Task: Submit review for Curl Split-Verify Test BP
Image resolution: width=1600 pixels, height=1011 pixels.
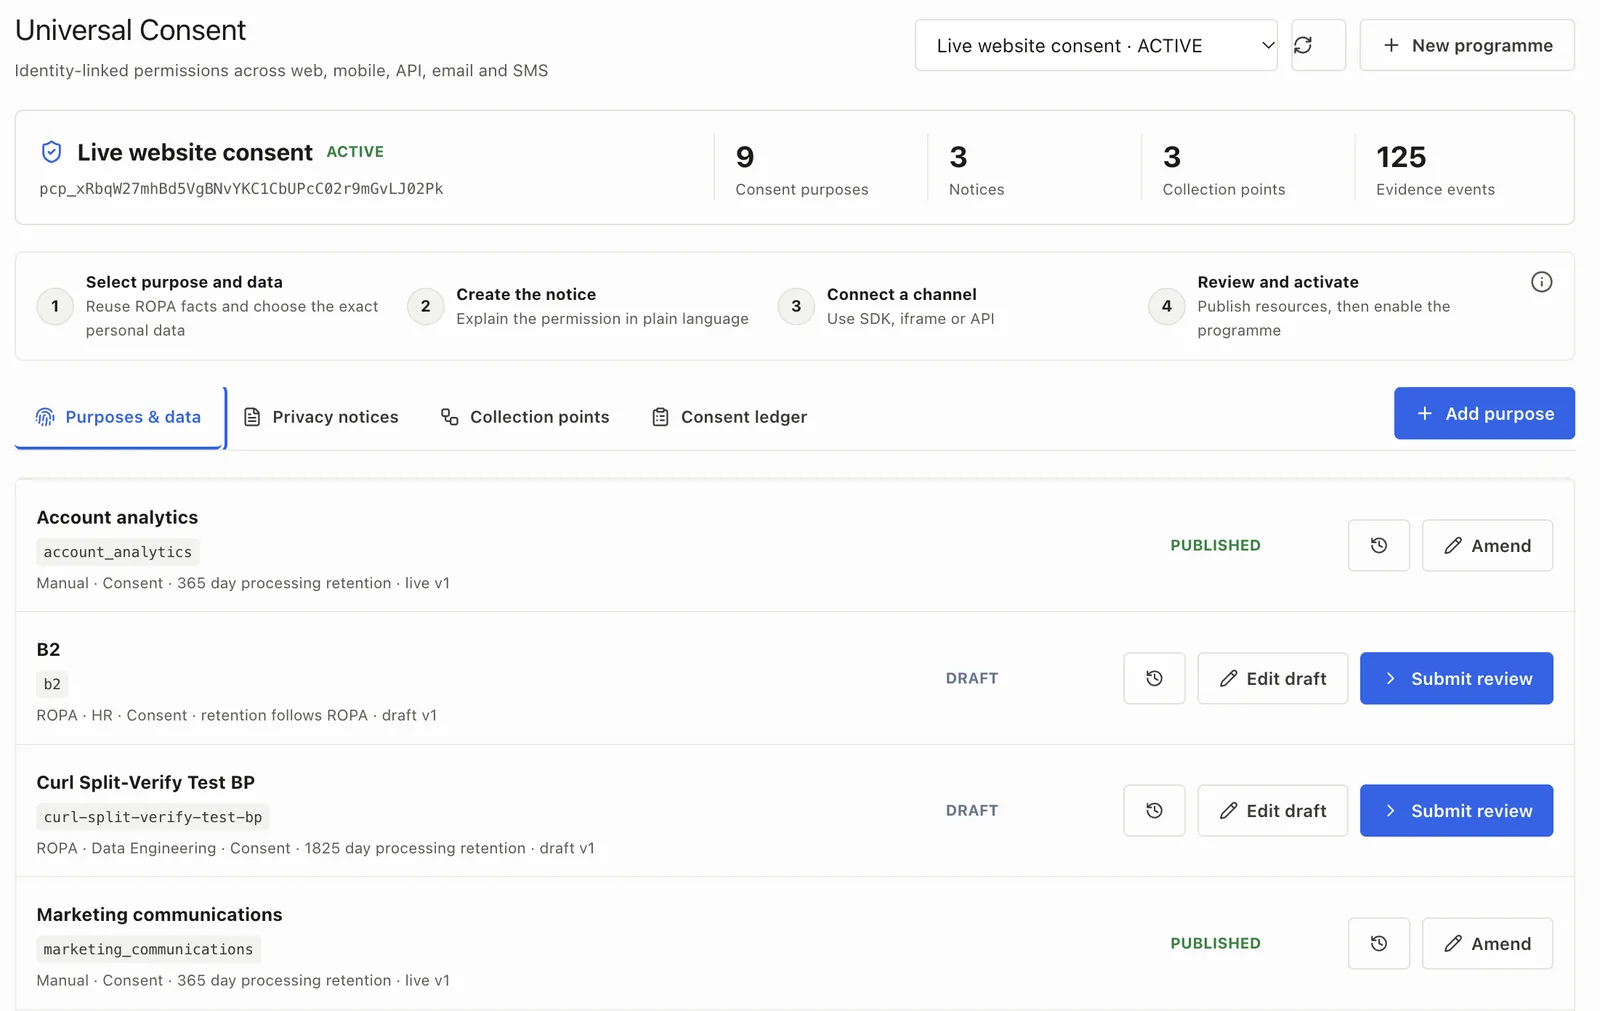Action: click(1456, 810)
